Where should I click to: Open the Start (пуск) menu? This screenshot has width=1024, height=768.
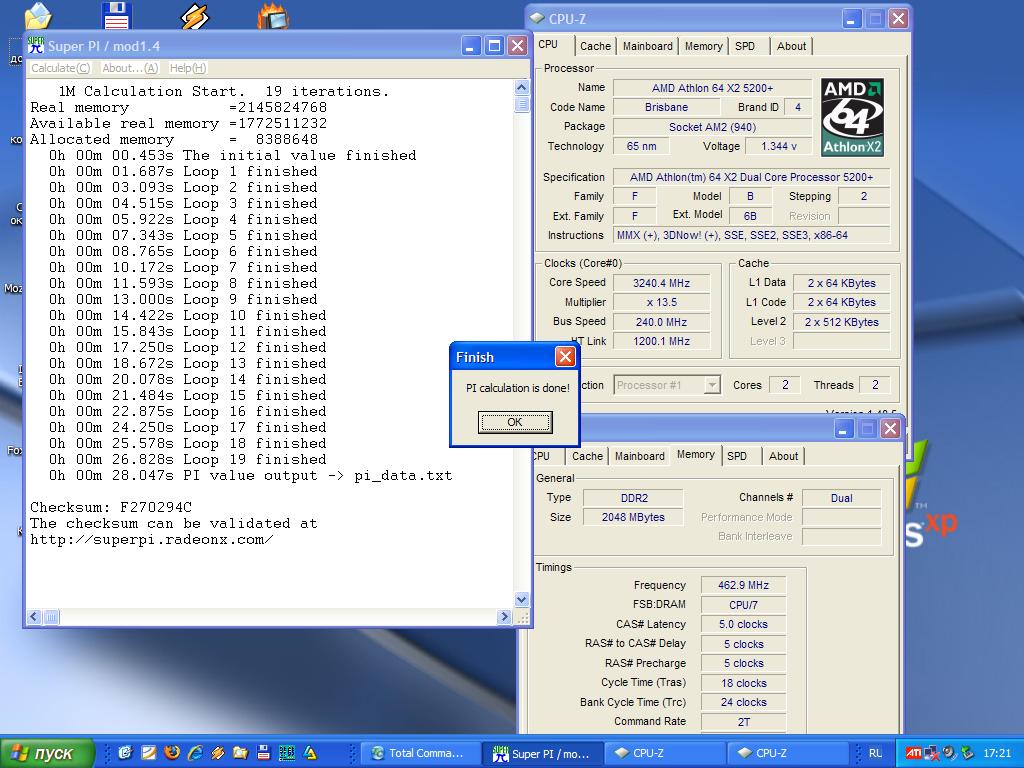(47, 753)
